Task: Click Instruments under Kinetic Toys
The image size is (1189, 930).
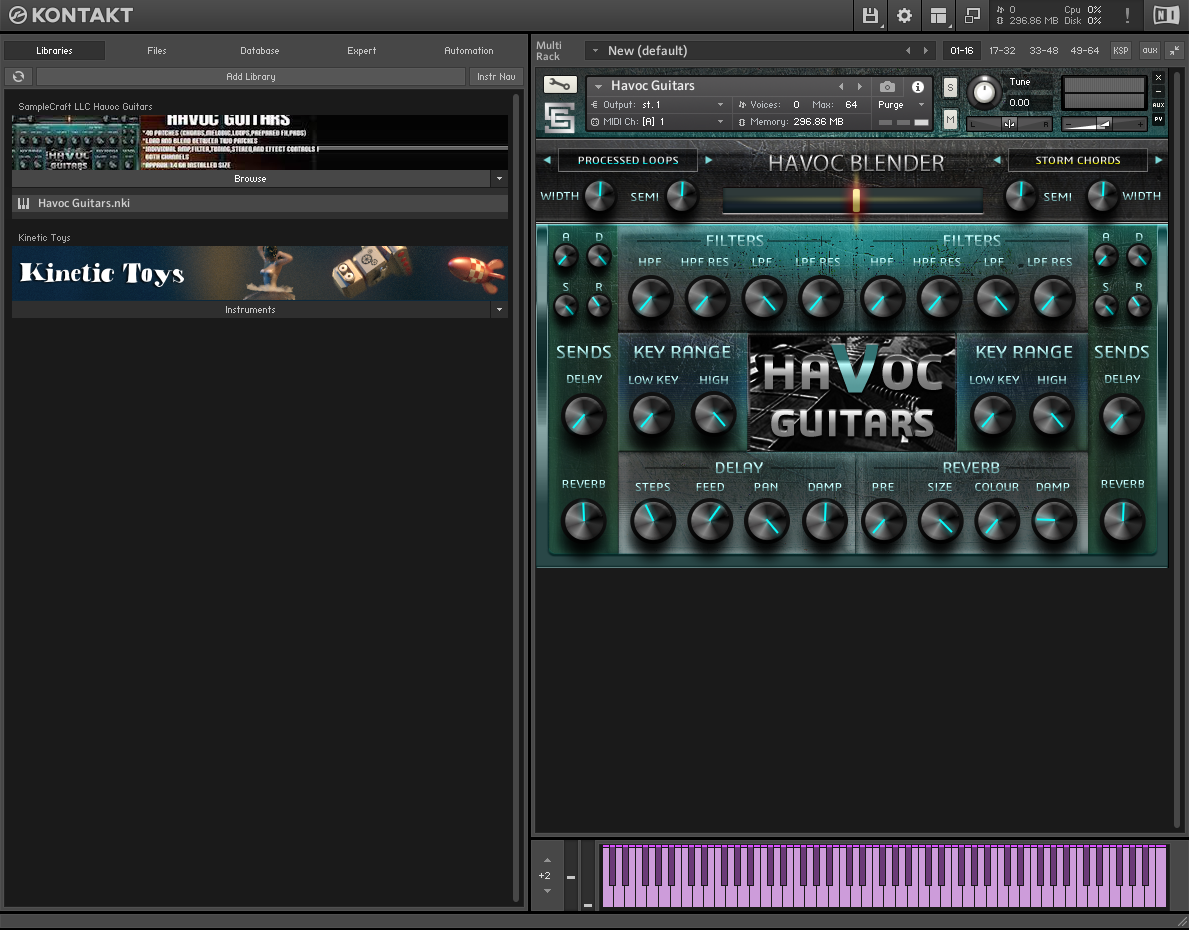Action: (251, 309)
